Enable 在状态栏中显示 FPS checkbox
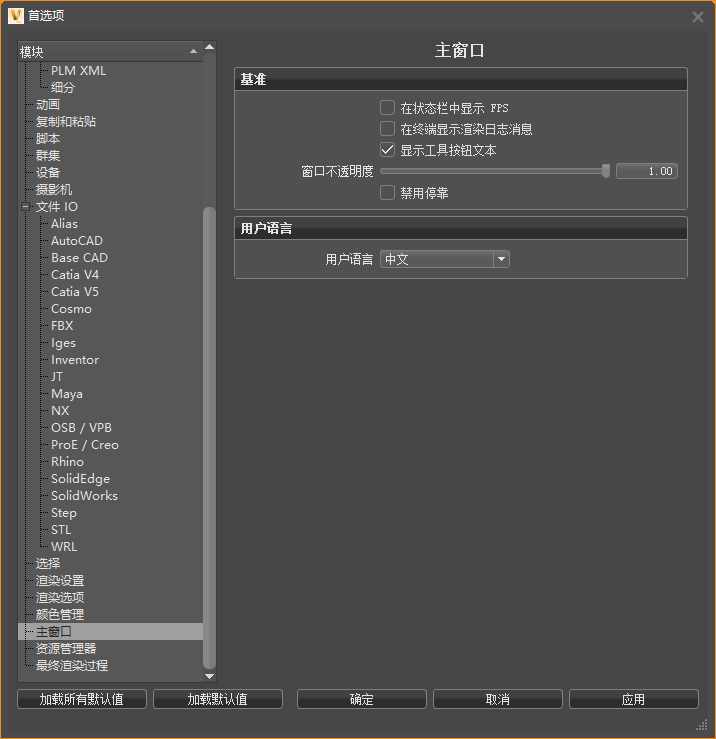 click(387, 108)
